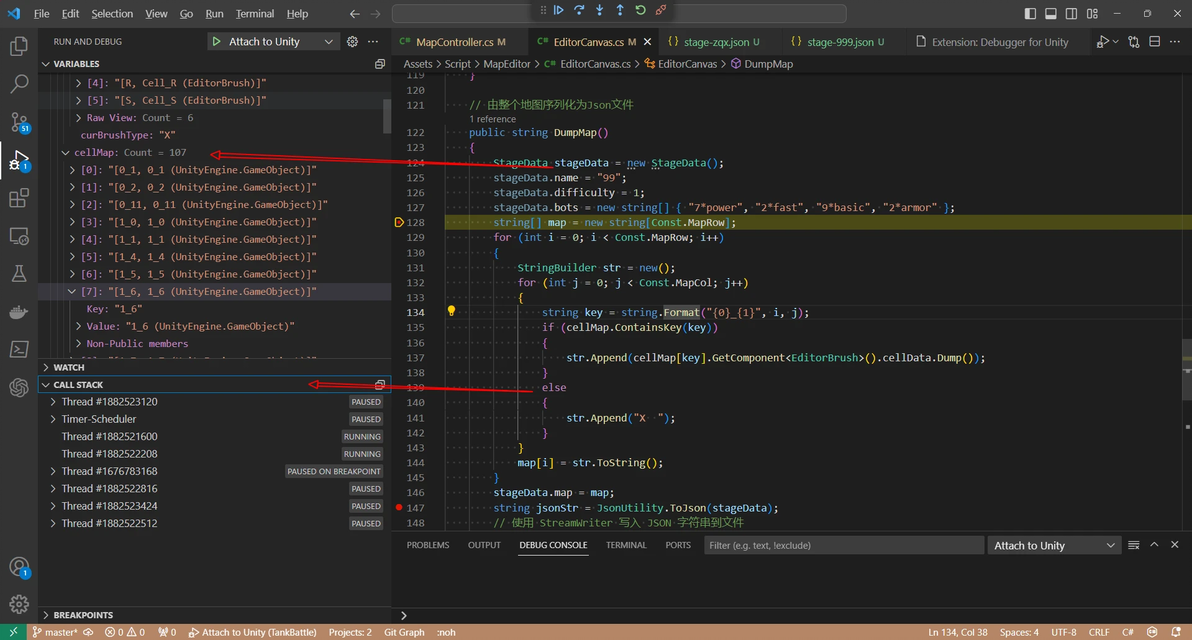The width and height of the screenshot is (1192, 640).
Task: Click Git Graph in the status bar
Action: 404,632
